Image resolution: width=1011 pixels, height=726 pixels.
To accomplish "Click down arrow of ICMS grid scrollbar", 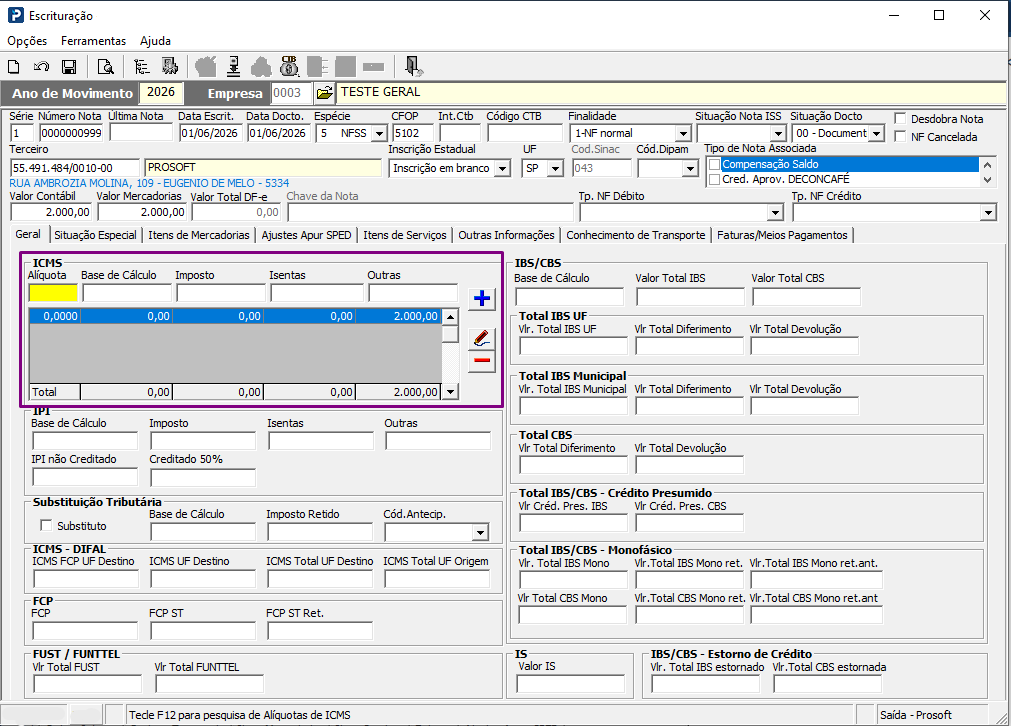I will [451, 391].
